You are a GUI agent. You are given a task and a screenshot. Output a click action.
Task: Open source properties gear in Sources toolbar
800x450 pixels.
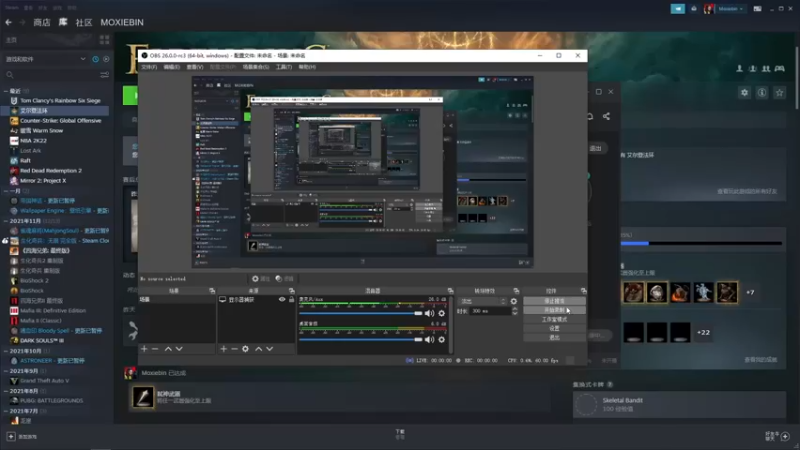[245, 349]
